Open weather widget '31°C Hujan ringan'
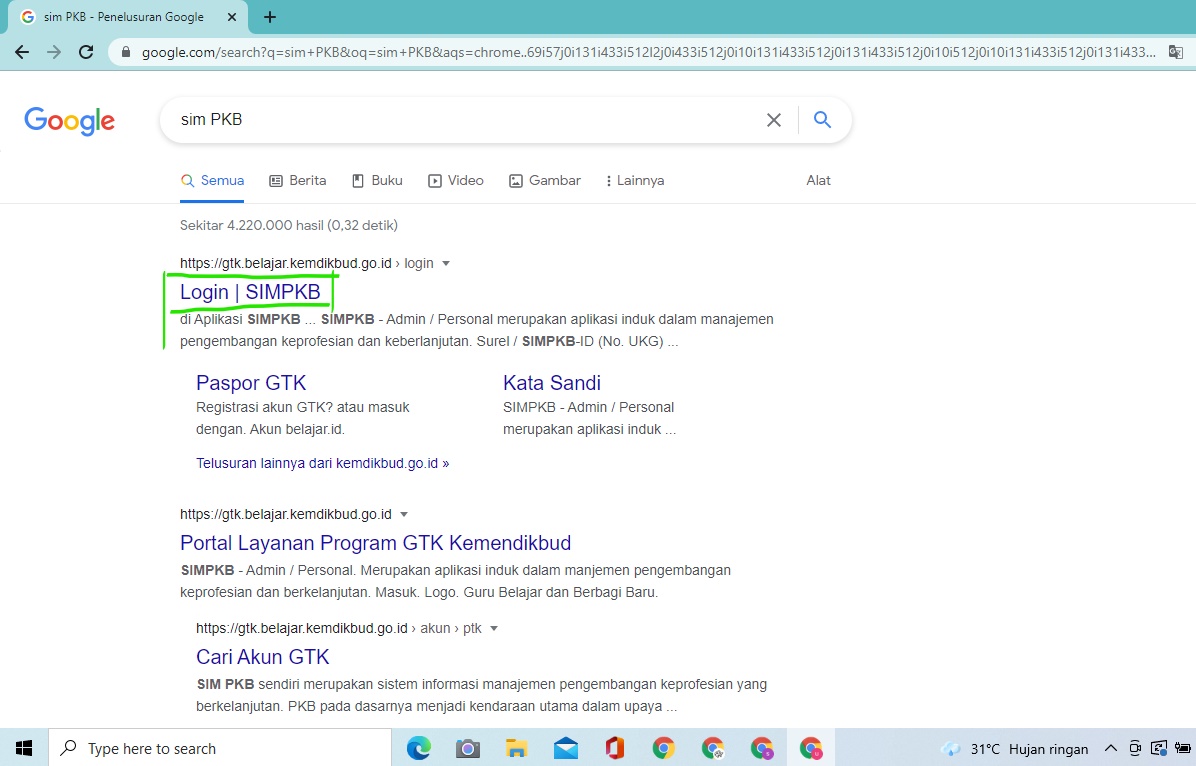Screen dimensions: 1196x766 coord(1015,749)
